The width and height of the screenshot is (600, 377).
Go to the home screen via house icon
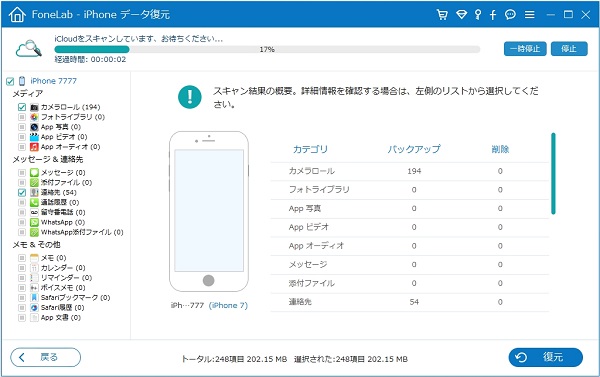click(17, 15)
